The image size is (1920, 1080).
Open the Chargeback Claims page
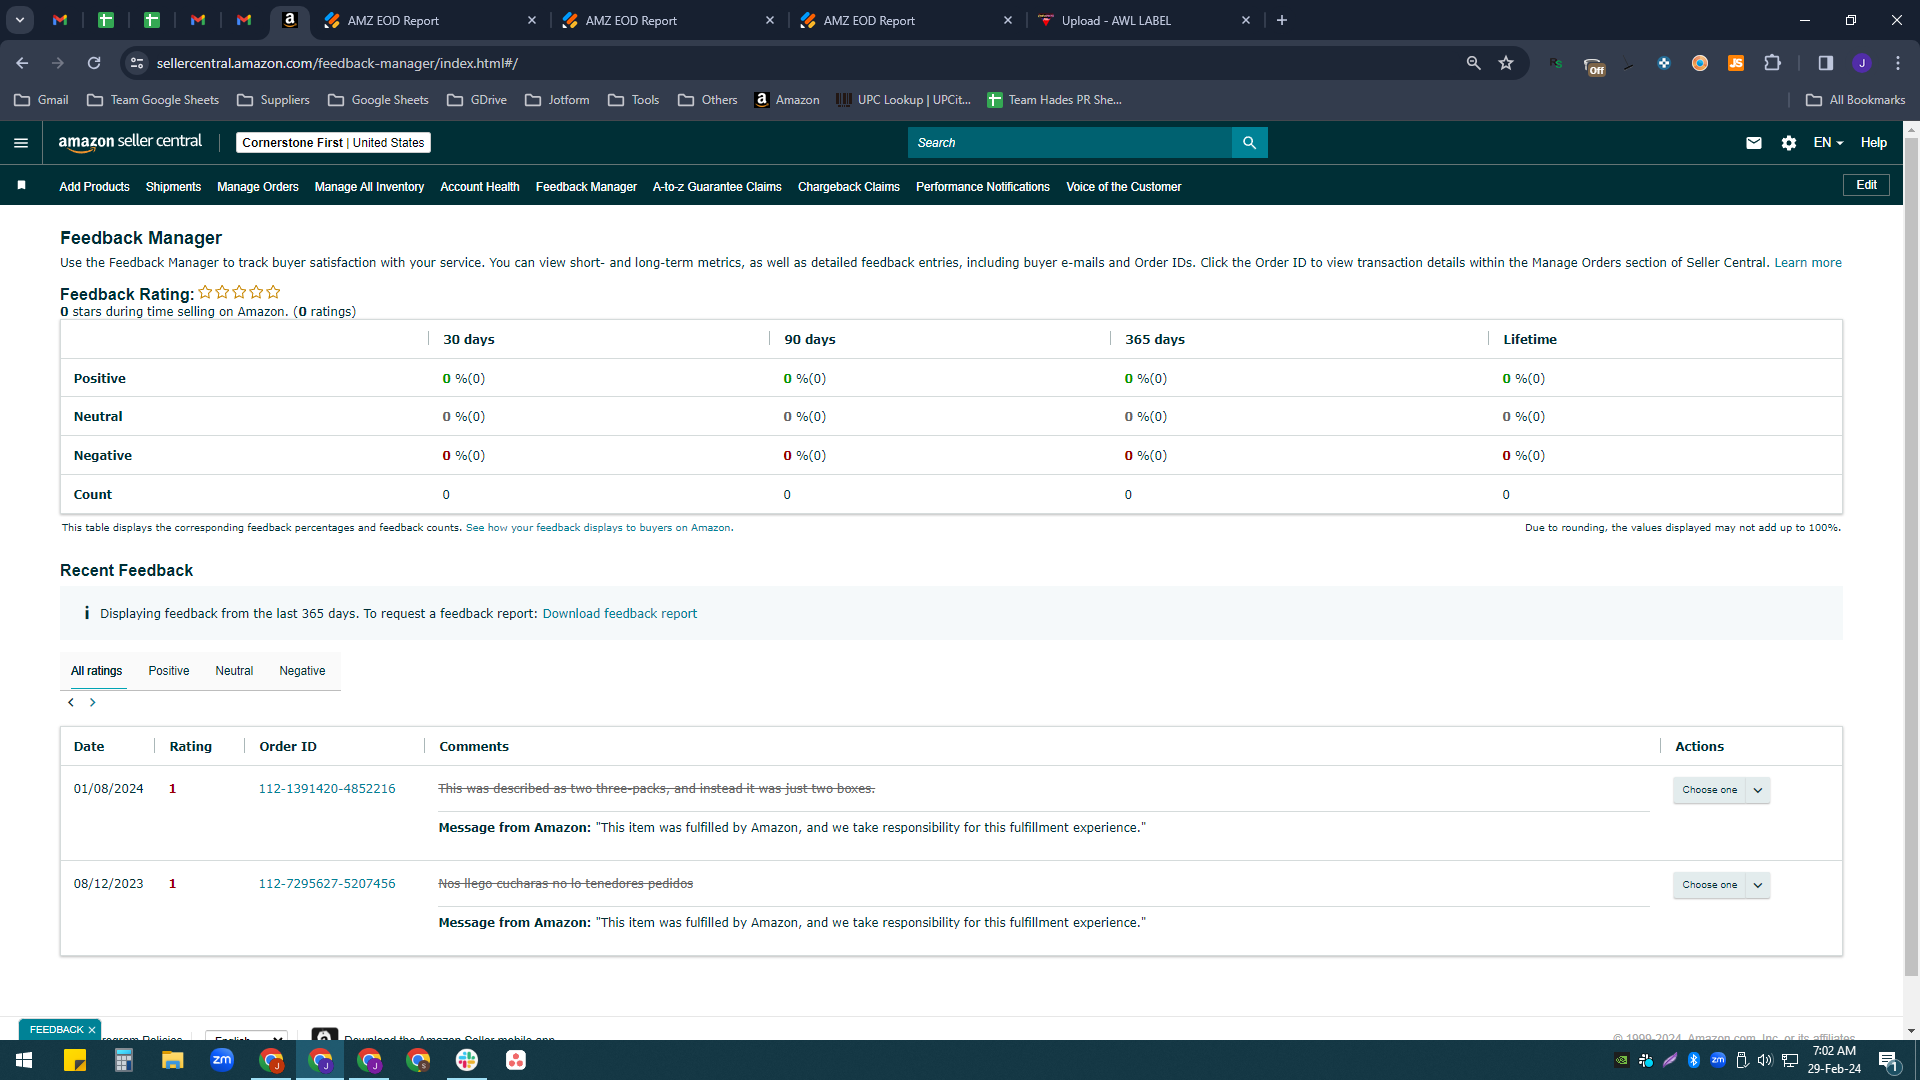(849, 187)
